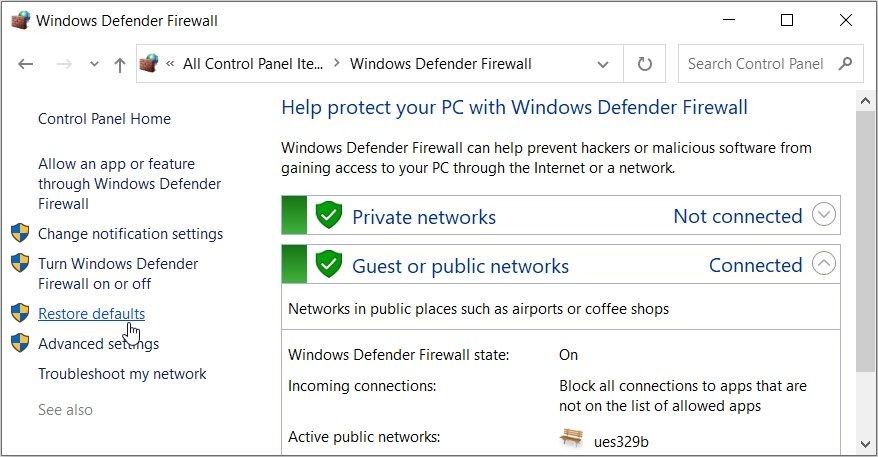Click the firewall icon in address bar
878x457 pixels.
coord(149,63)
